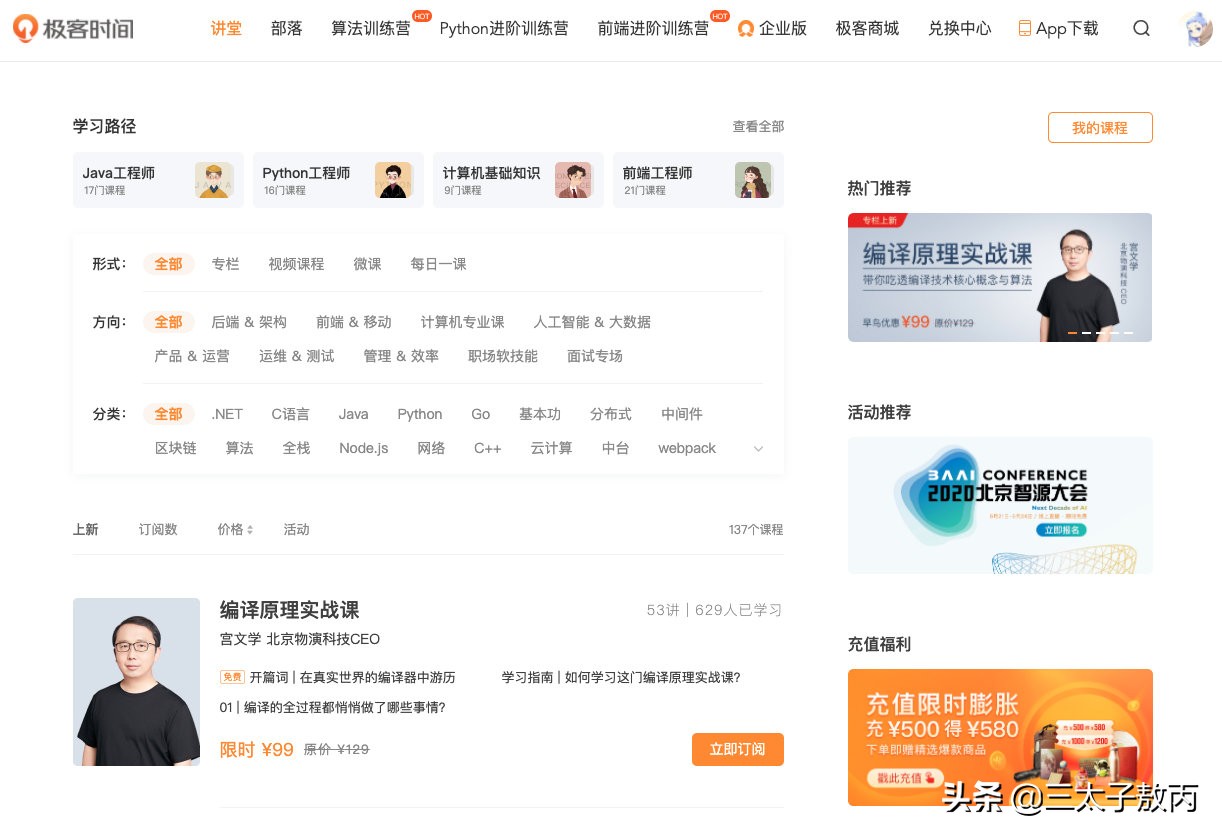Select 专栏 under the 形式 filter
This screenshot has height=838, width=1222.
pyautogui.click(x=226, y=264)
